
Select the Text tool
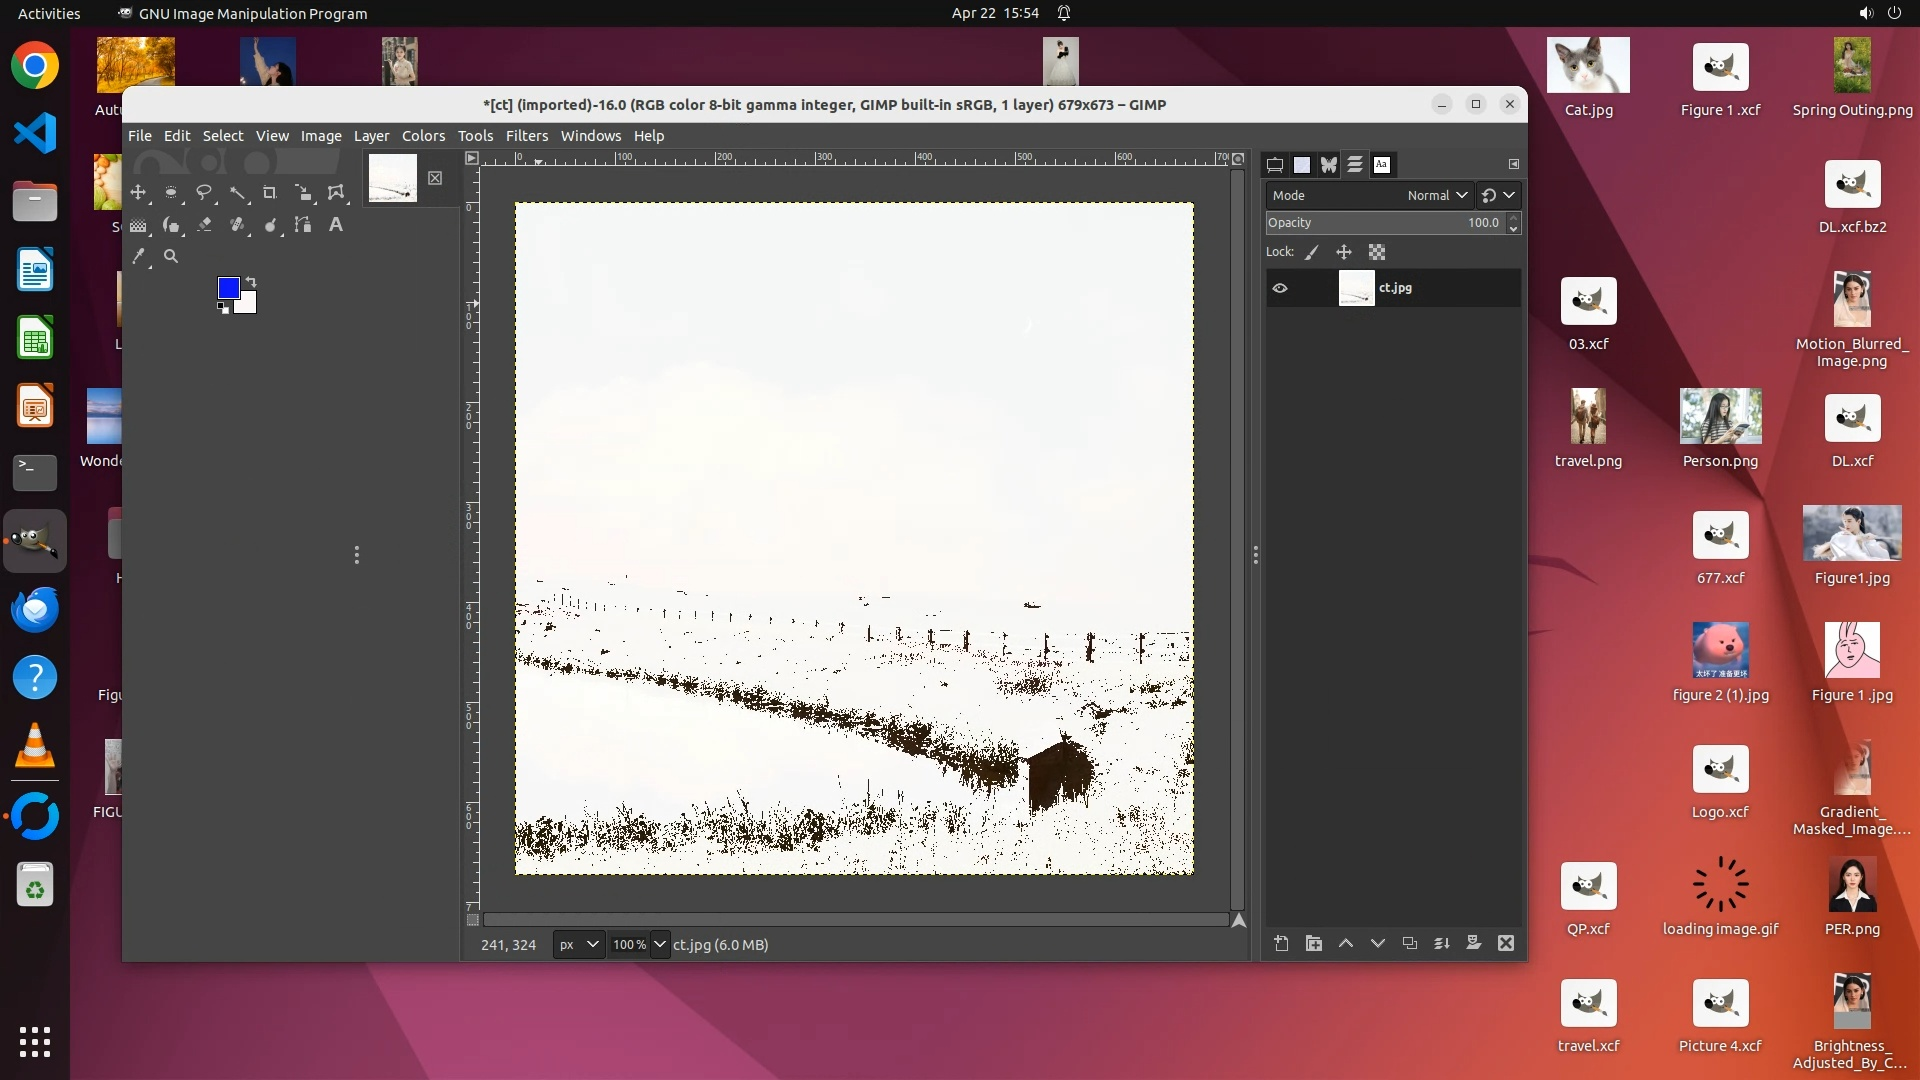click(x=336, y=225)
